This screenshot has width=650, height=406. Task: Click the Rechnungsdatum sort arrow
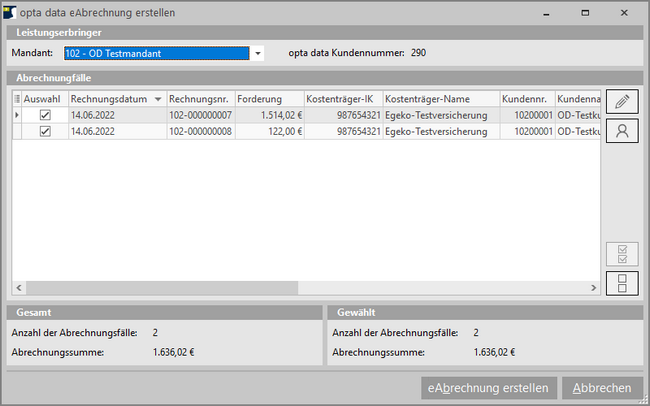[x=157, y=99]
